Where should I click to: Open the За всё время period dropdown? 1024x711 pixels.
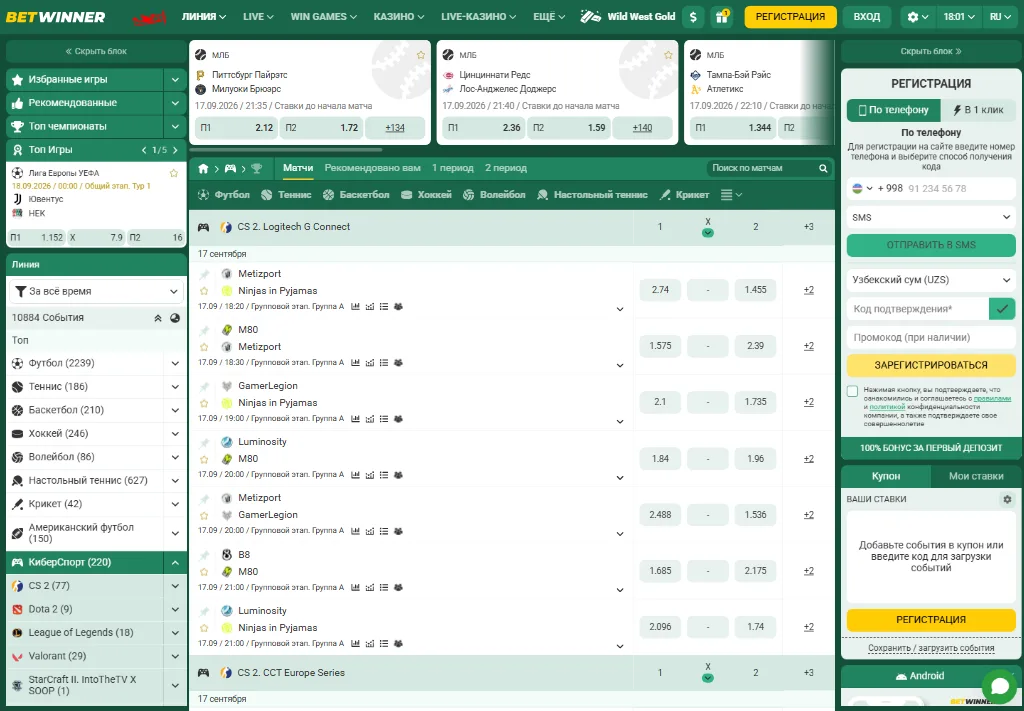click(97, 291)
